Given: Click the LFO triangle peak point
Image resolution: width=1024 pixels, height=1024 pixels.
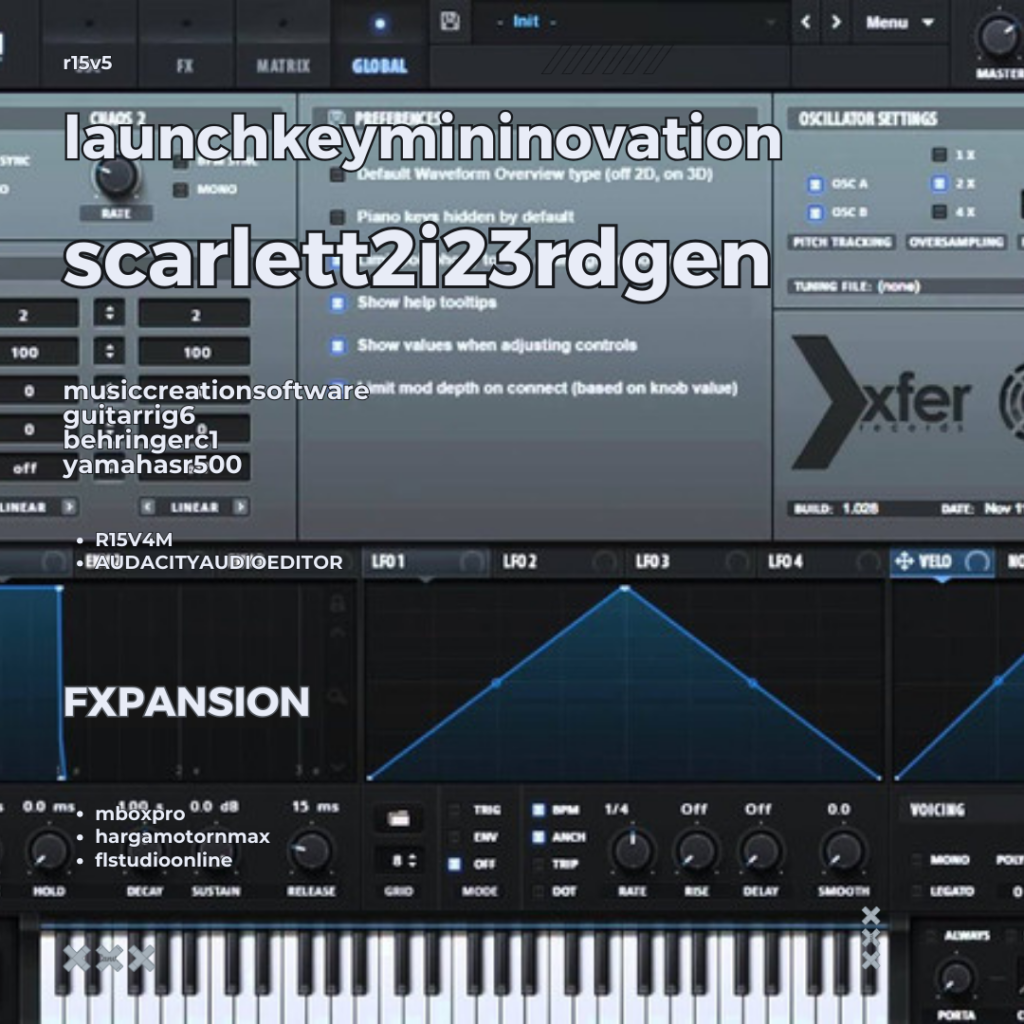Looking at the screenshot, I should coord(625,588).
